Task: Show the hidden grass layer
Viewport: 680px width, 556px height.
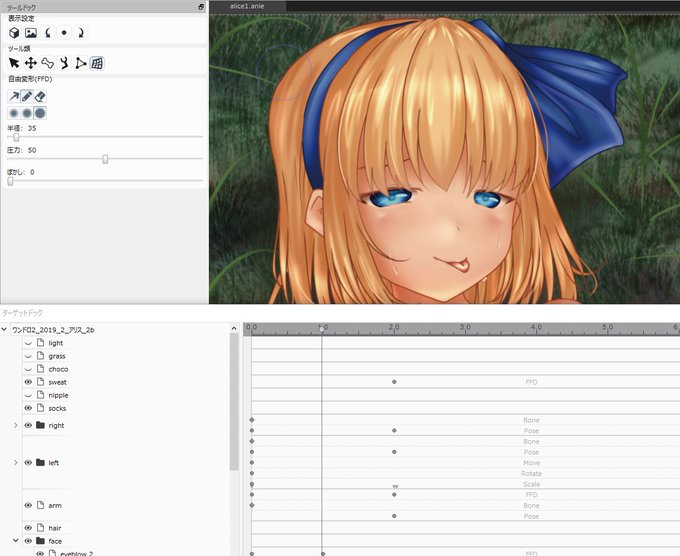Action: (28, 356)
